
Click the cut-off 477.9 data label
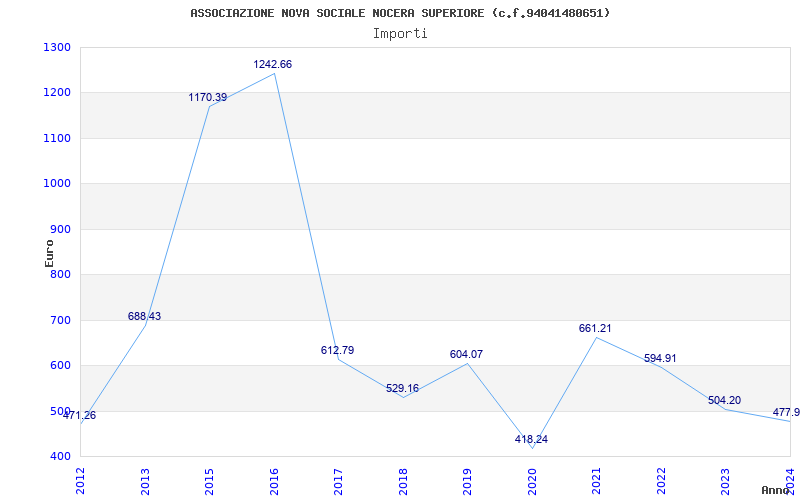pos(786,412)
